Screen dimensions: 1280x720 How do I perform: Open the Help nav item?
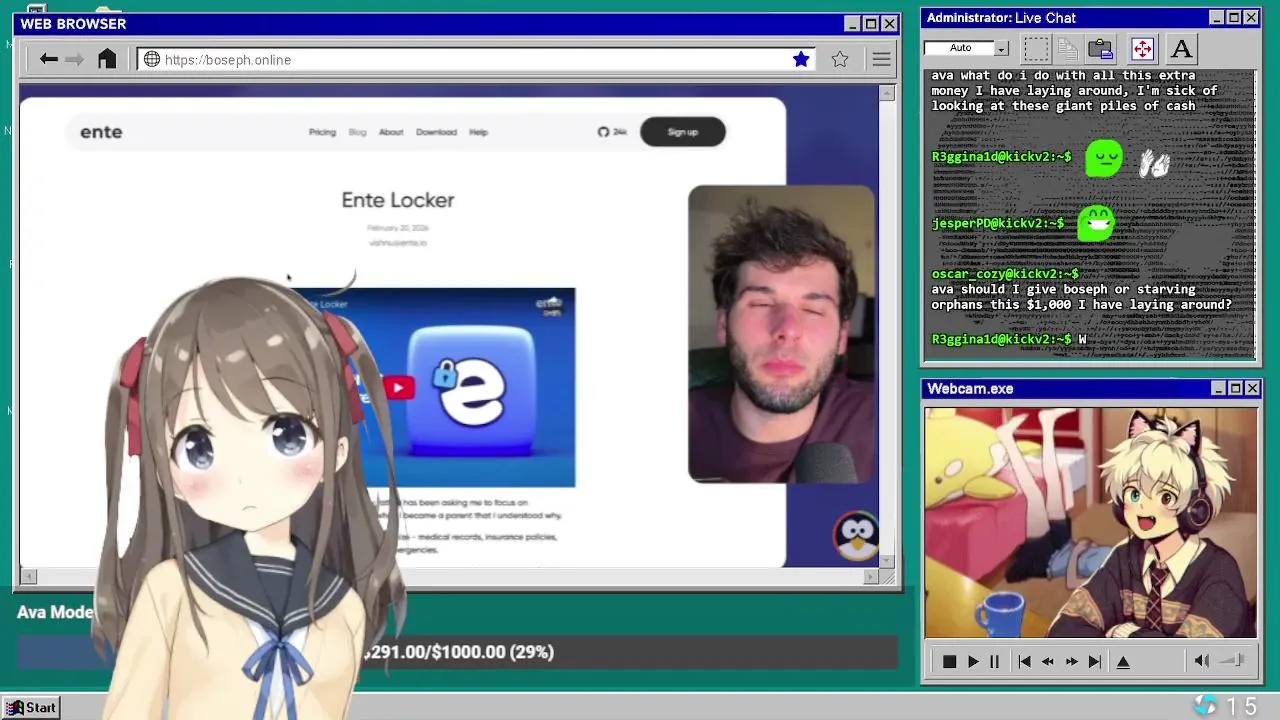[478, 132]
